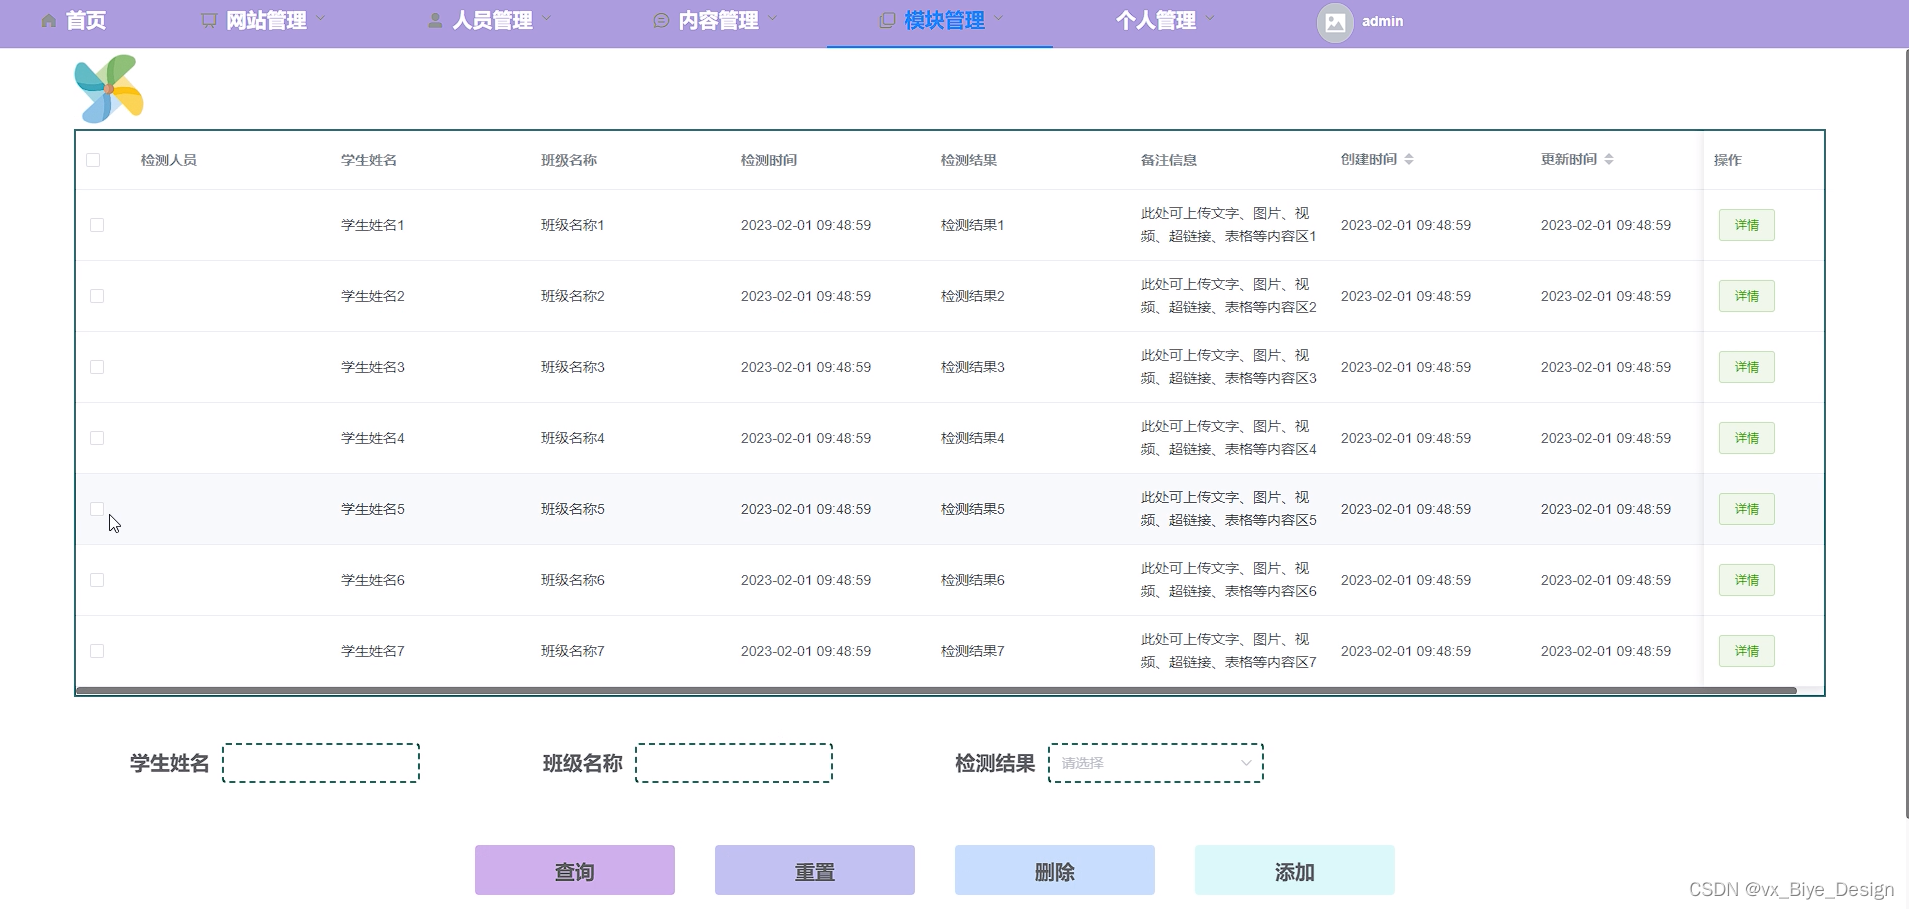
Task: Toggle the select-all checkbox in table header
Action: click(93, 160)
